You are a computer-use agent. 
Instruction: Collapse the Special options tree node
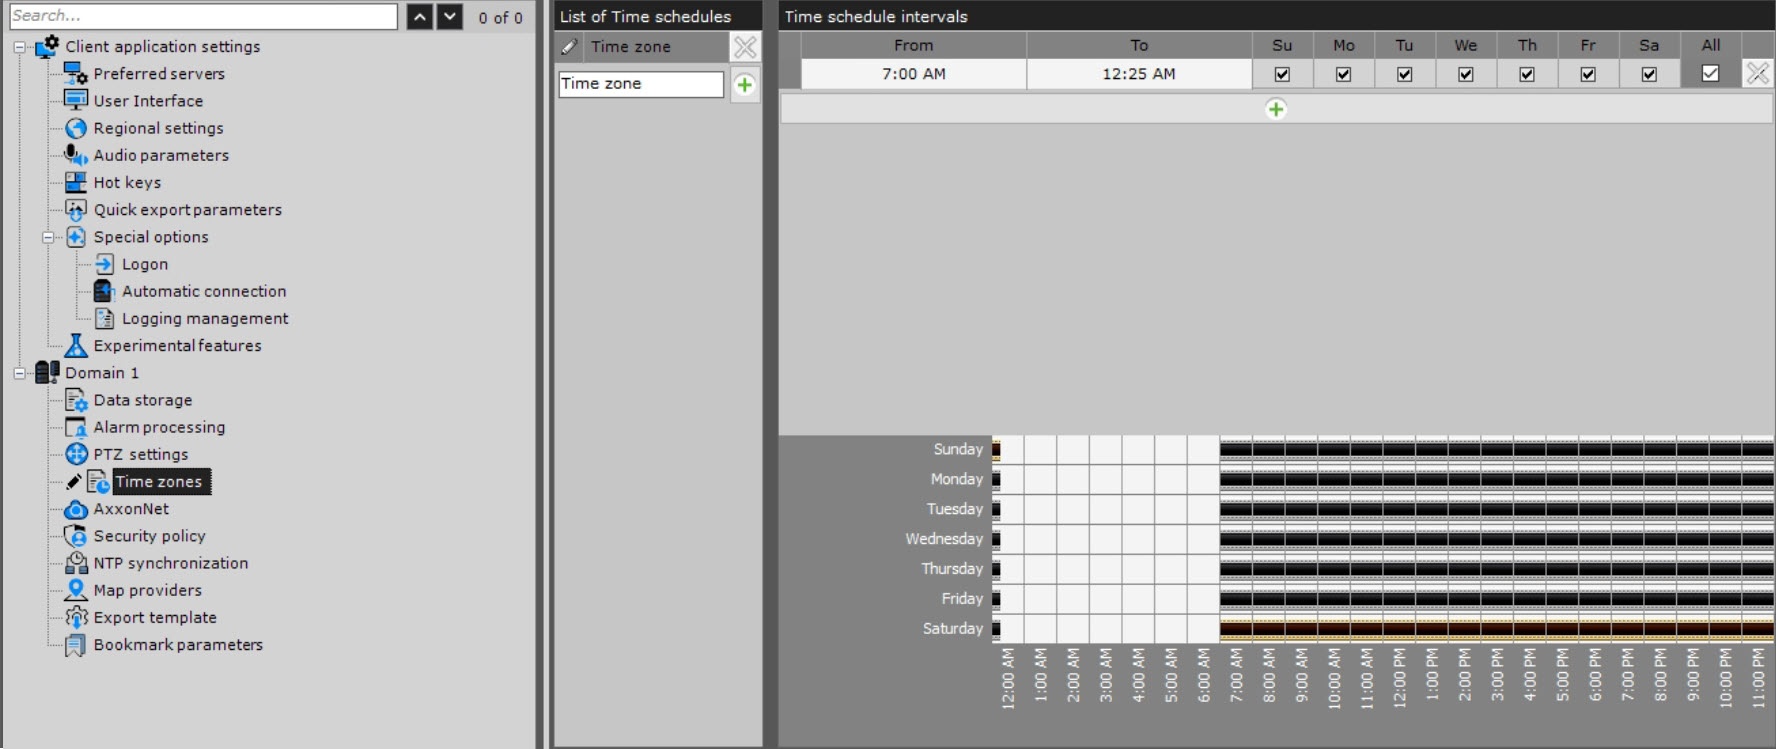pyautogui.click(x=48, y=238)
